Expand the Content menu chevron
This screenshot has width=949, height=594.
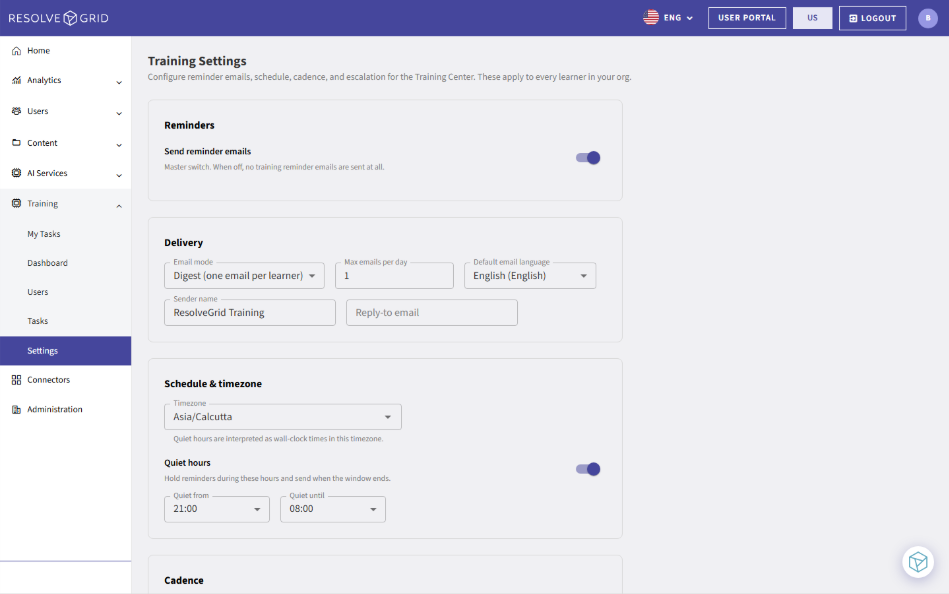click(119, 145)
